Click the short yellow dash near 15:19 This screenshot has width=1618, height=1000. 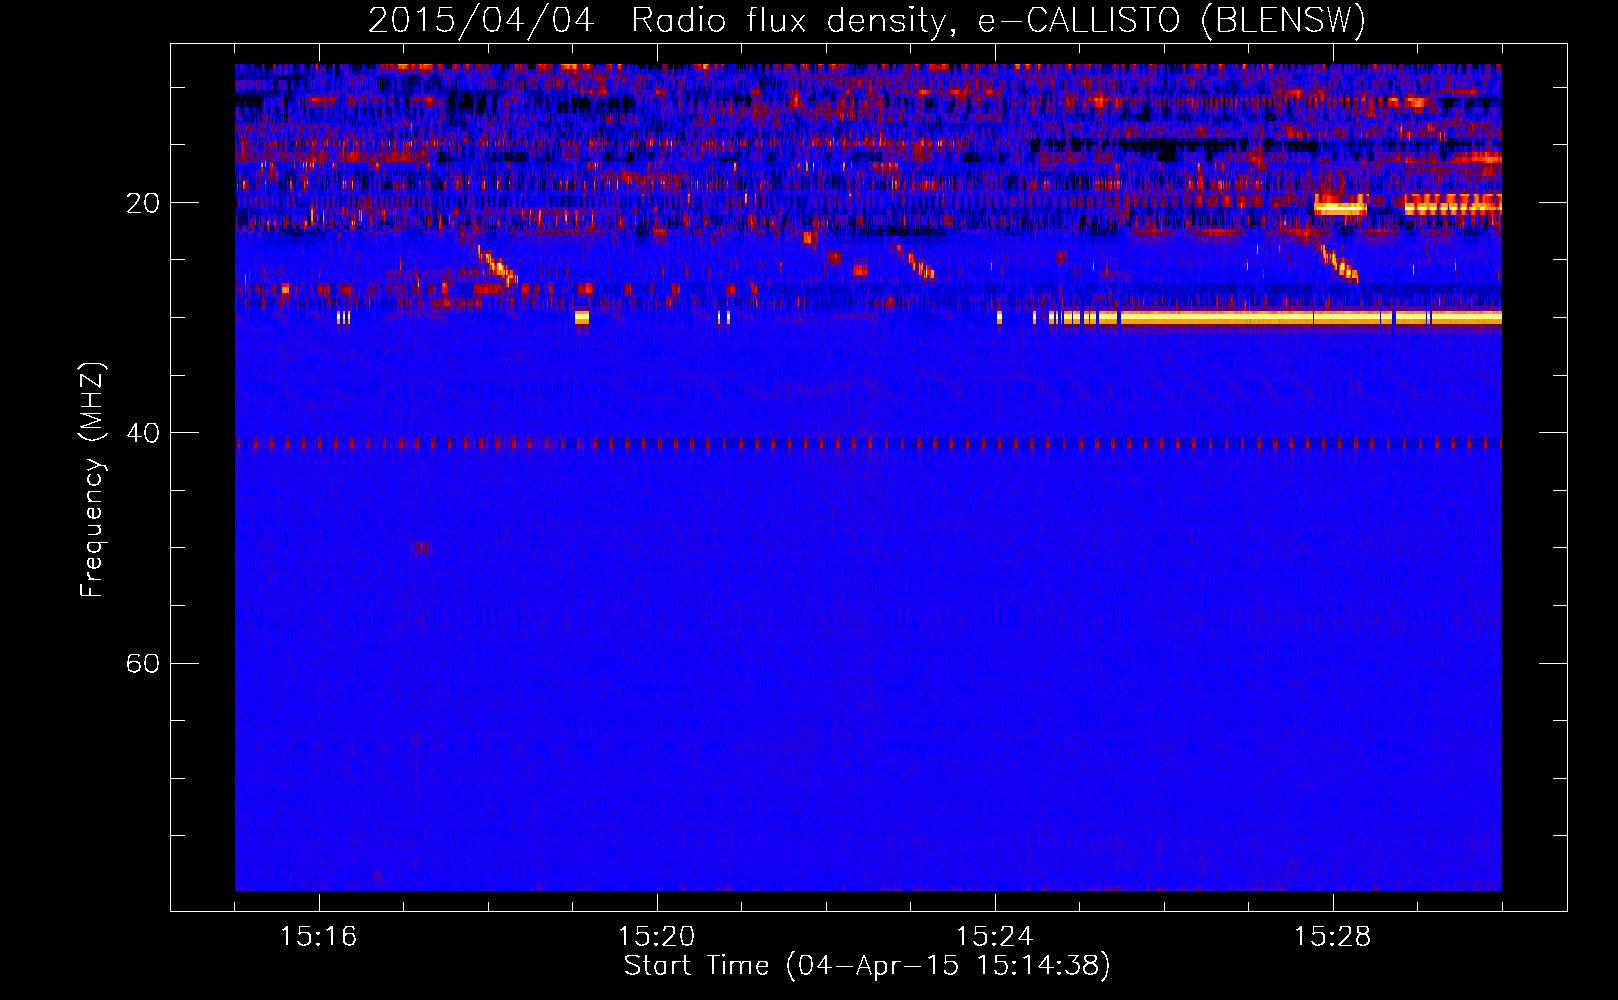coord(582,318)
